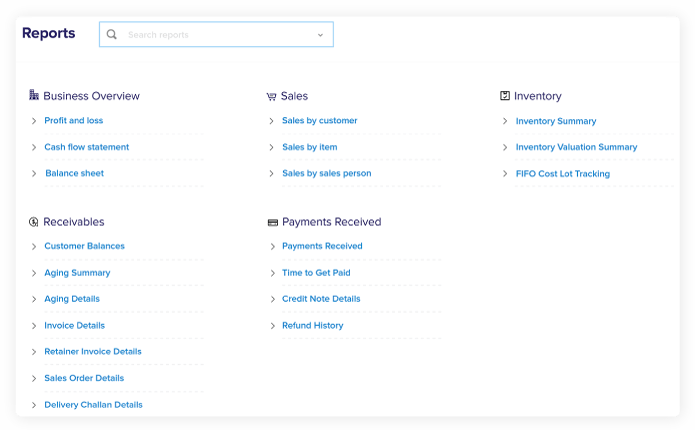This screenshot has width=695, height=430.
Task: Click the Business Overview heading
Action: (91, 96)
